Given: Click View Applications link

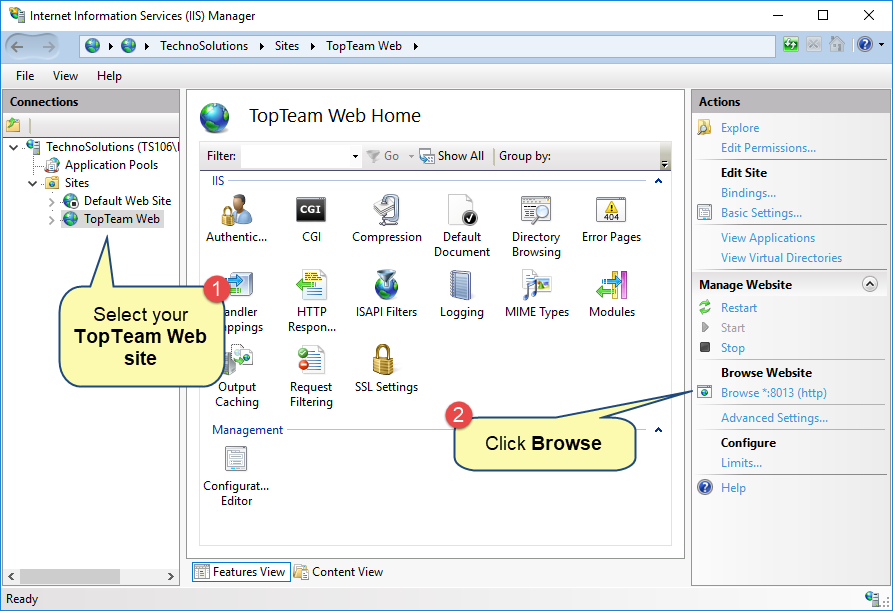Looking at the screenshot, I should (767, 238).
